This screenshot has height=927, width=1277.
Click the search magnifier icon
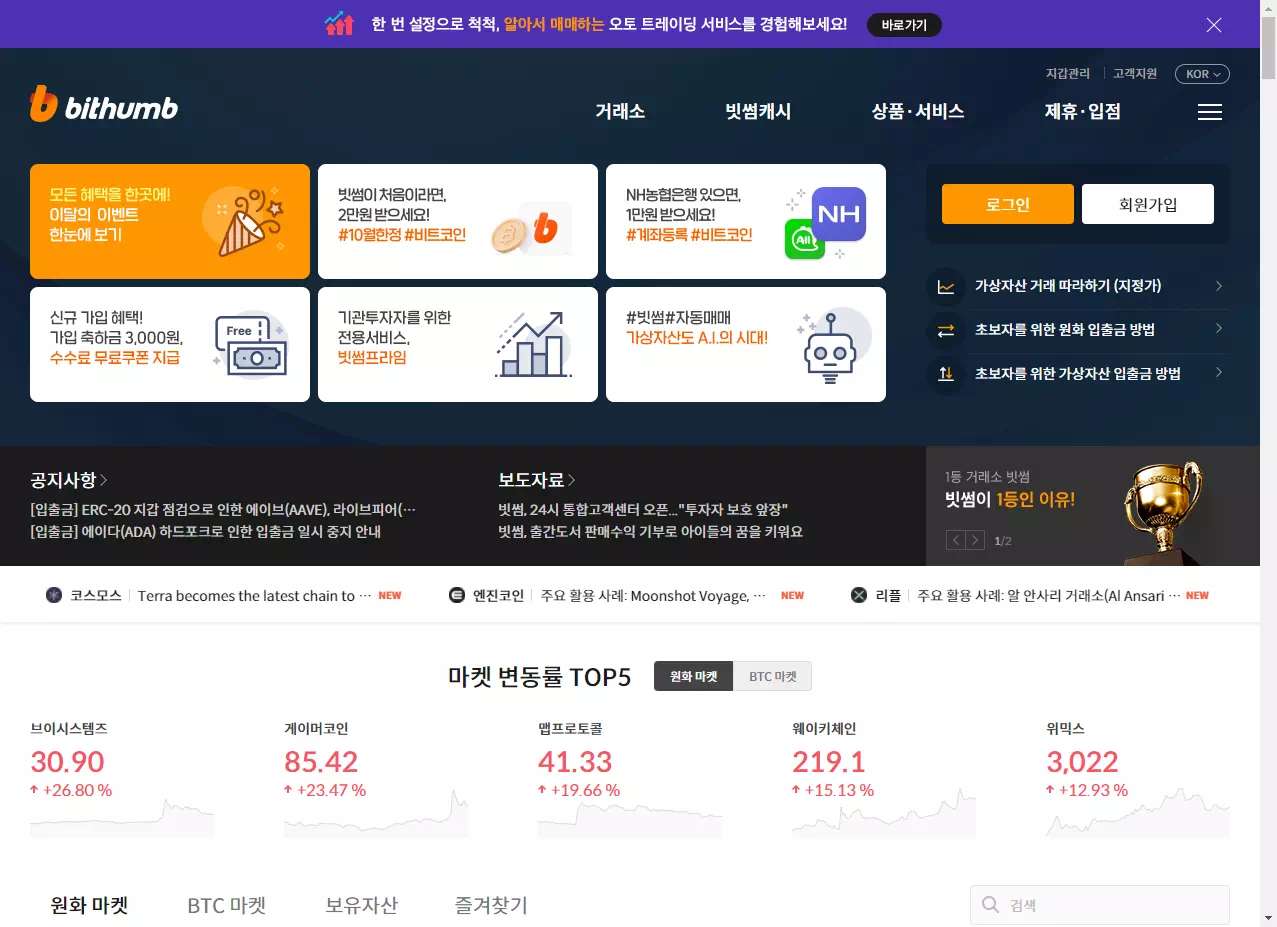[x=990, y=905]
